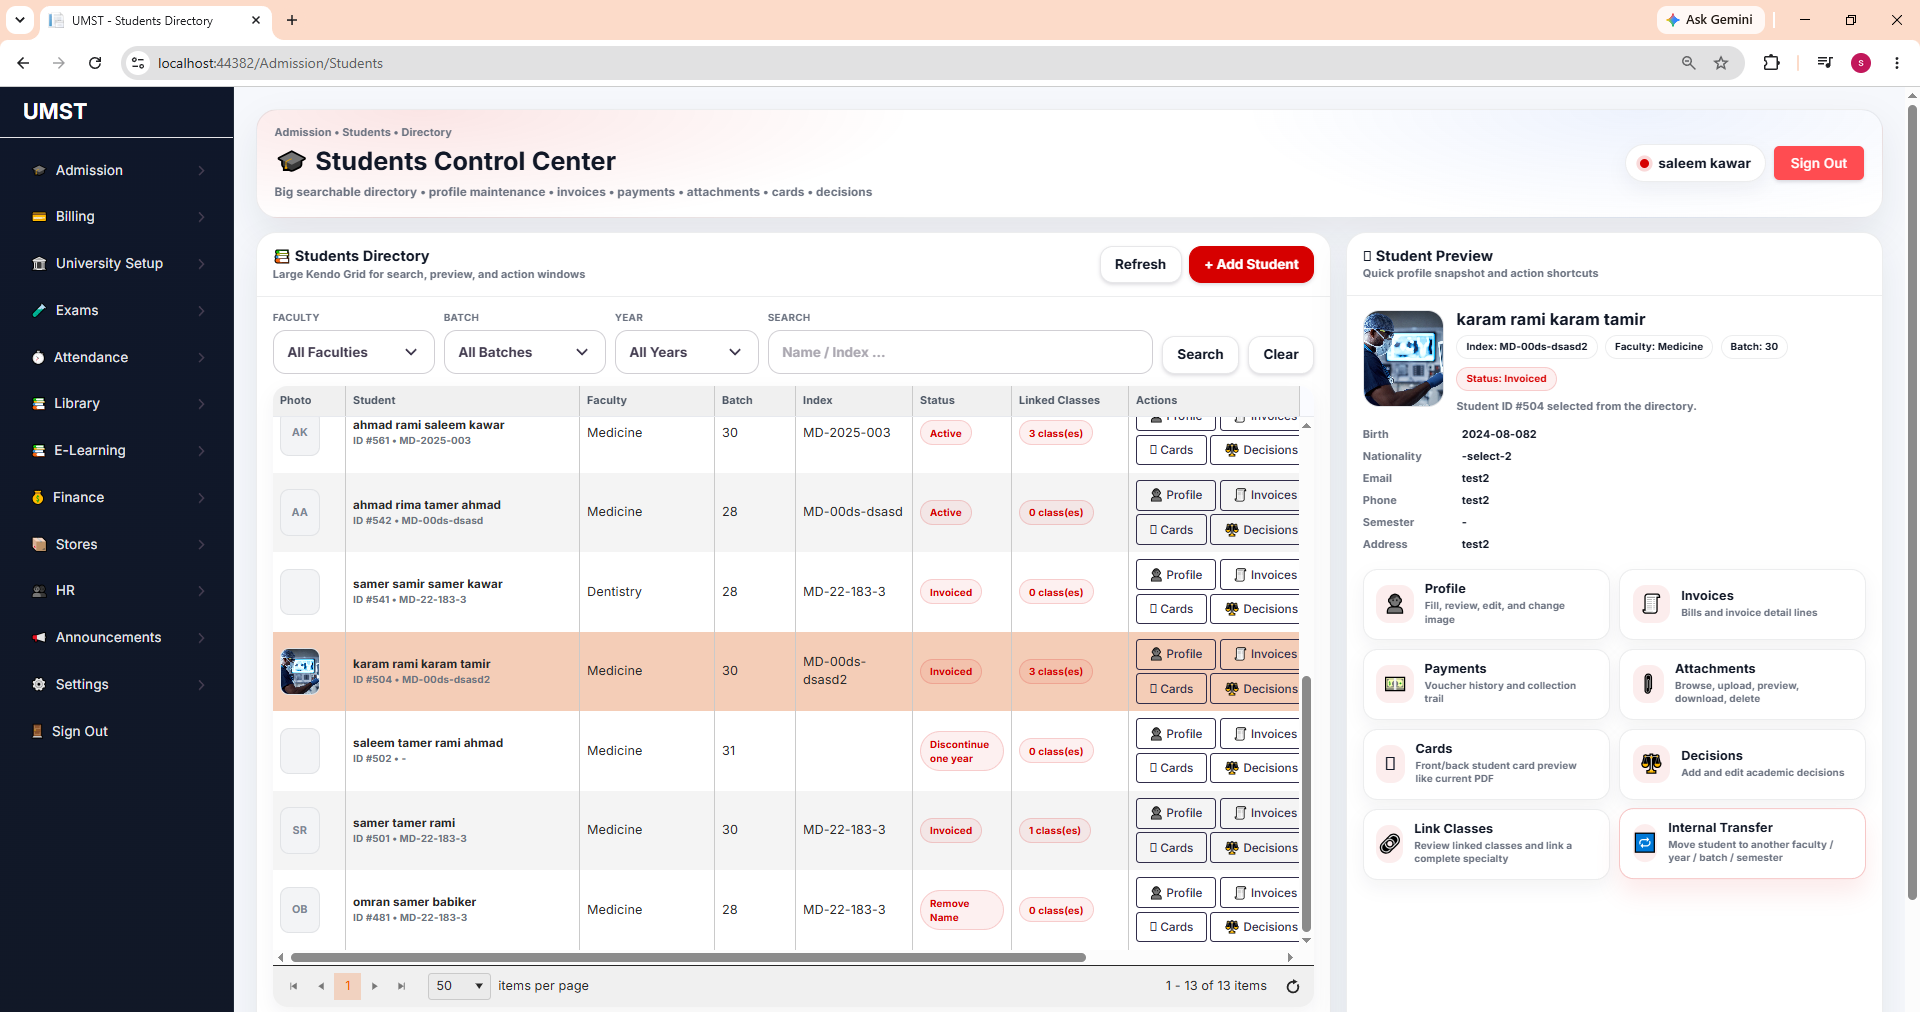
Task: Click page number 1 in pager
Action: click(x=348, y=986)
